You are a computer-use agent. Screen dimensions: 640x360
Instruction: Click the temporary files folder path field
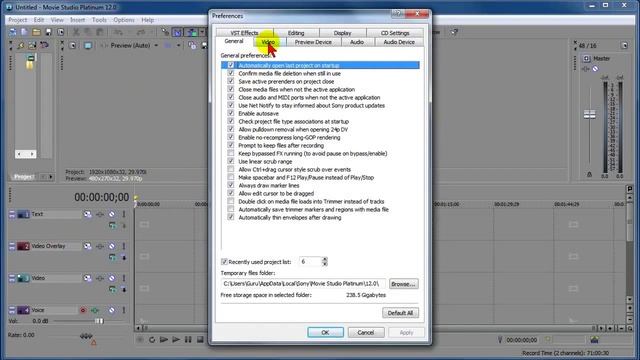point(303,283)
